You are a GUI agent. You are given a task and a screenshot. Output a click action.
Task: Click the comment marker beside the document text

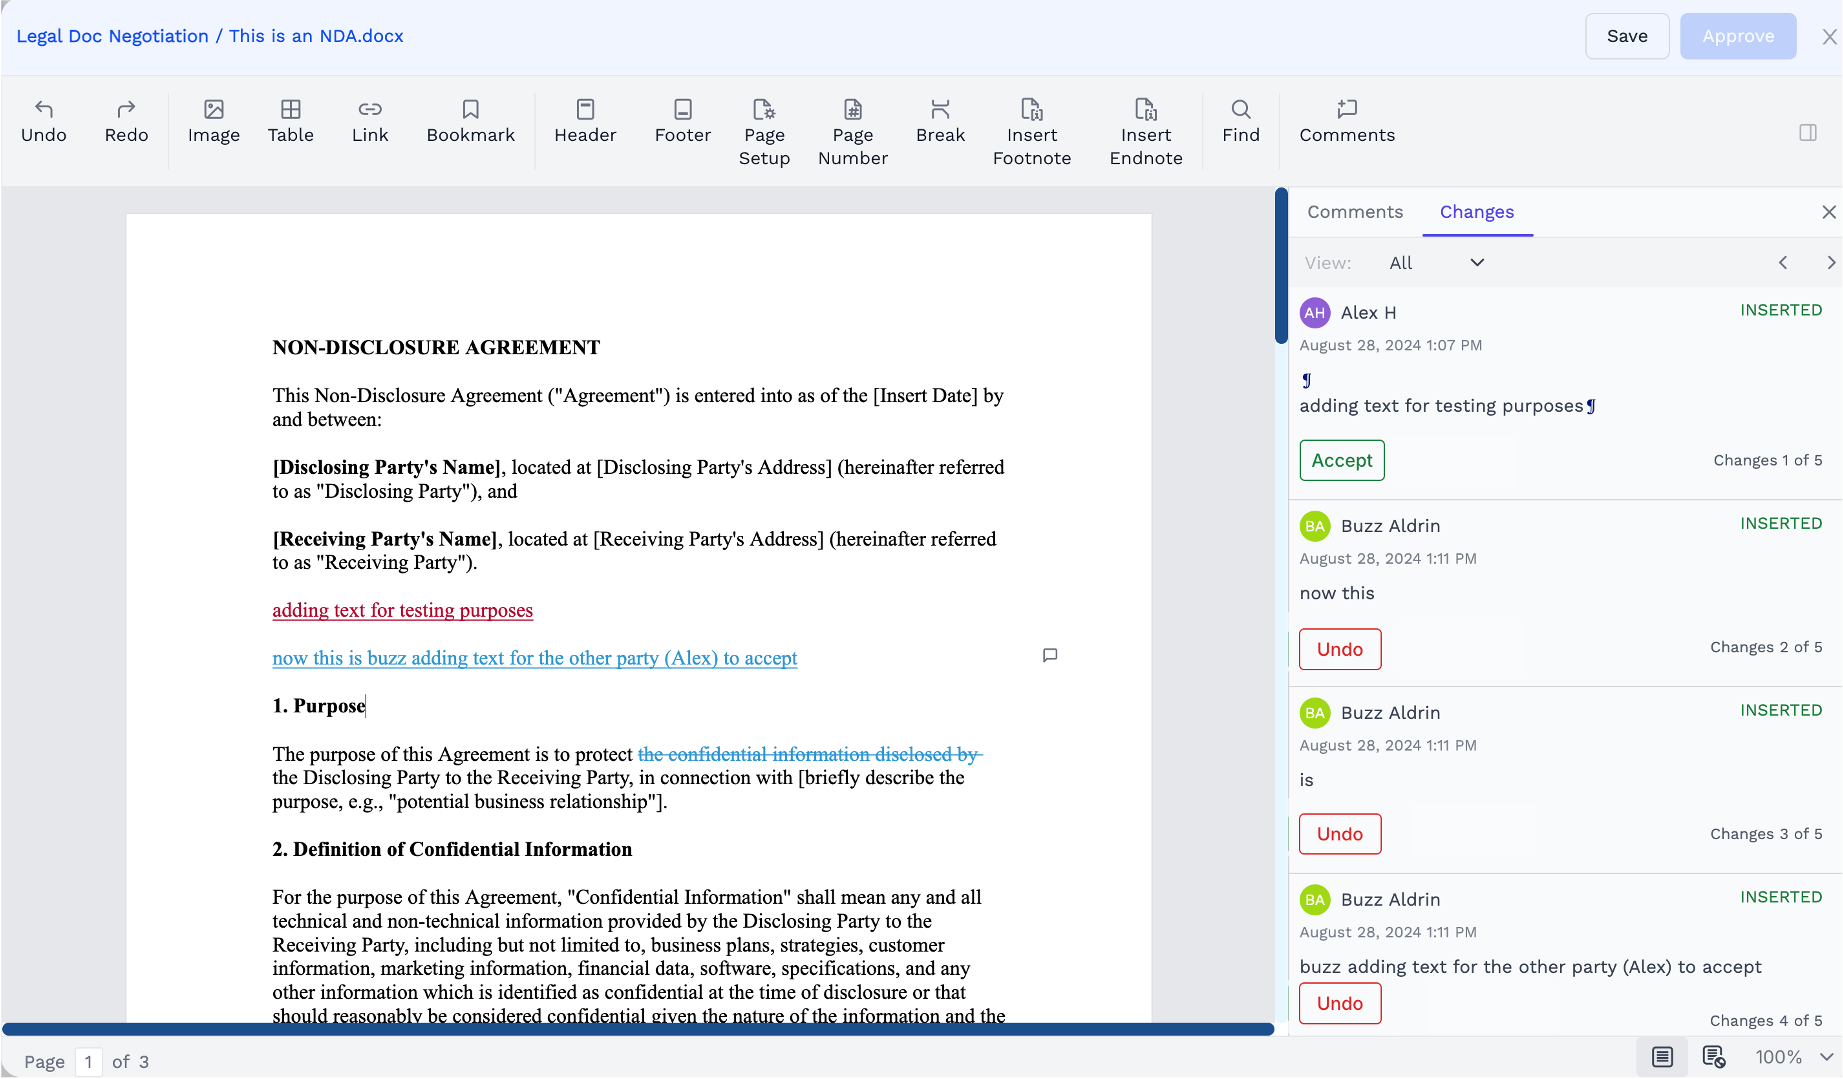pyautogui.click(x=1050, y=655)
